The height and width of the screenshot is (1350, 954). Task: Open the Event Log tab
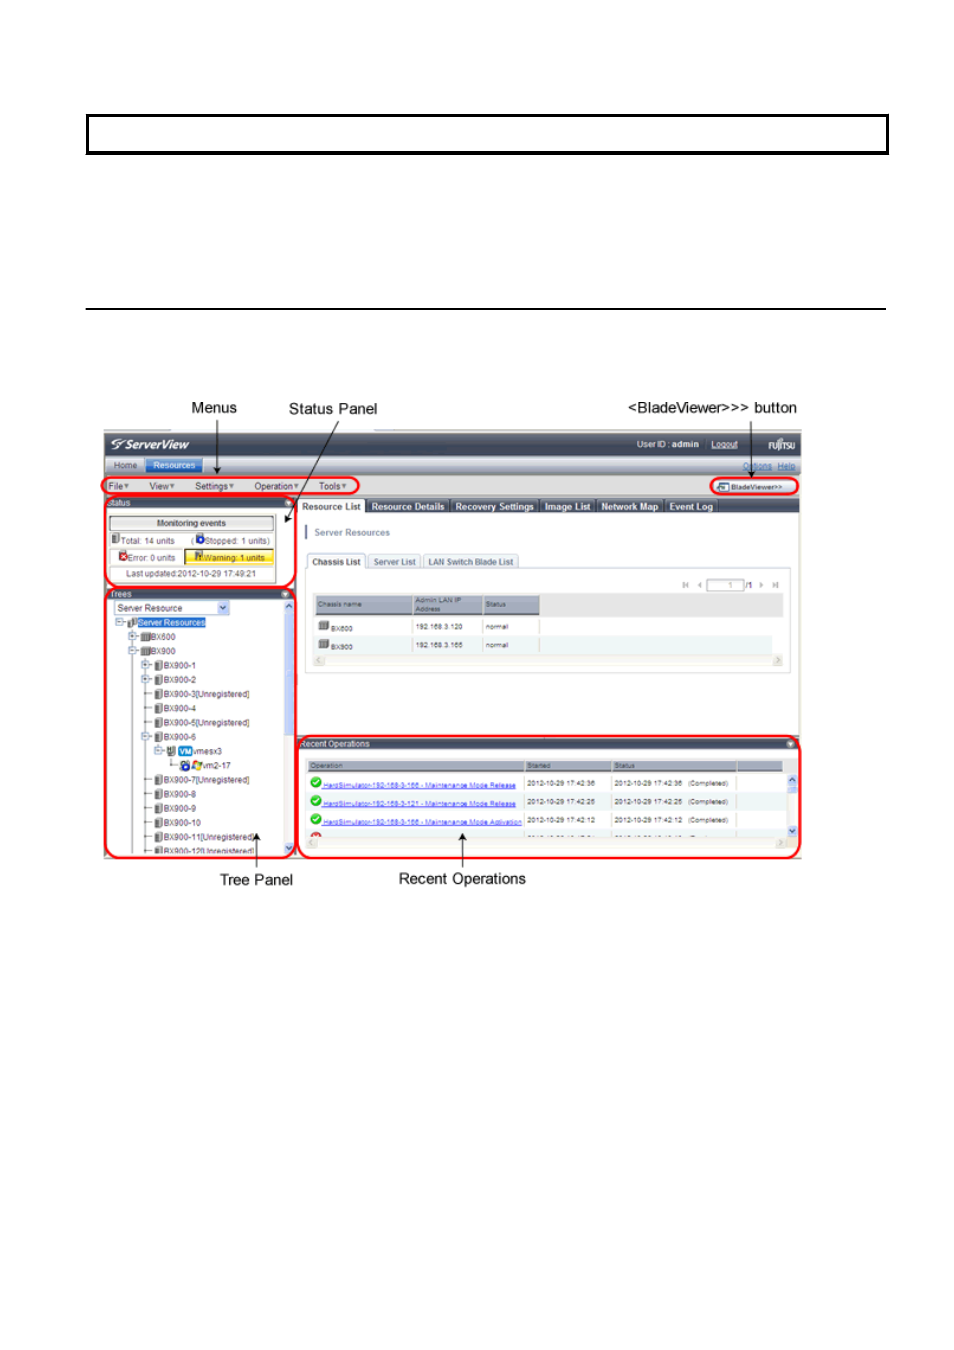pos(691,507)
